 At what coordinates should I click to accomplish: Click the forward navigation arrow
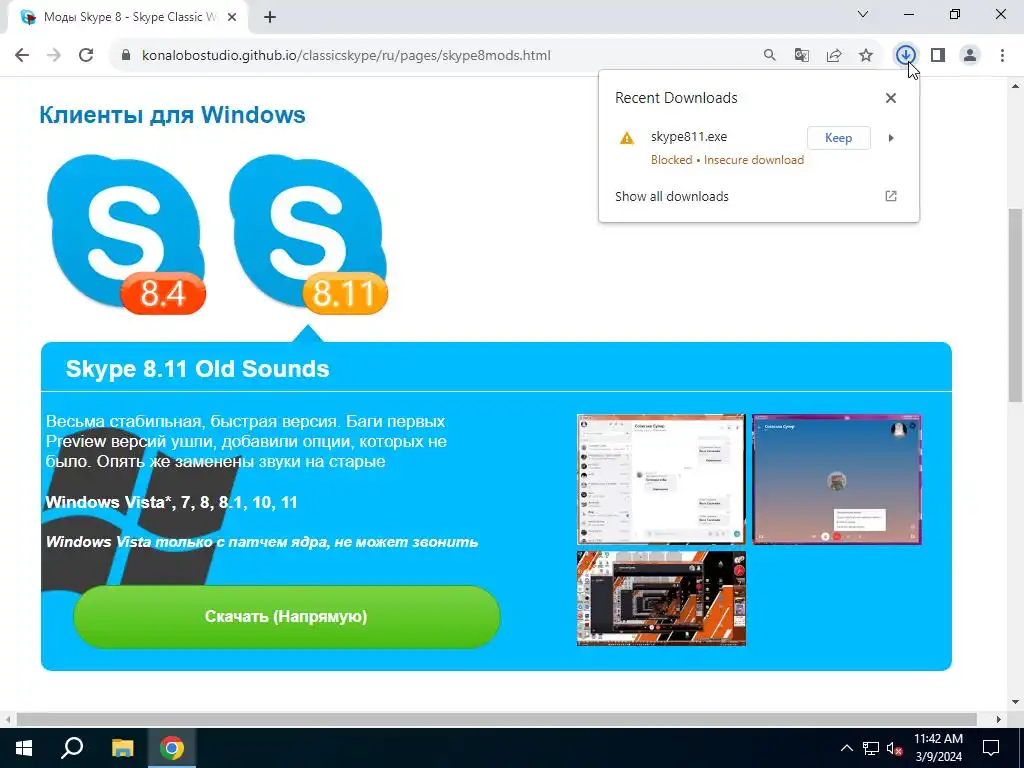54,56
